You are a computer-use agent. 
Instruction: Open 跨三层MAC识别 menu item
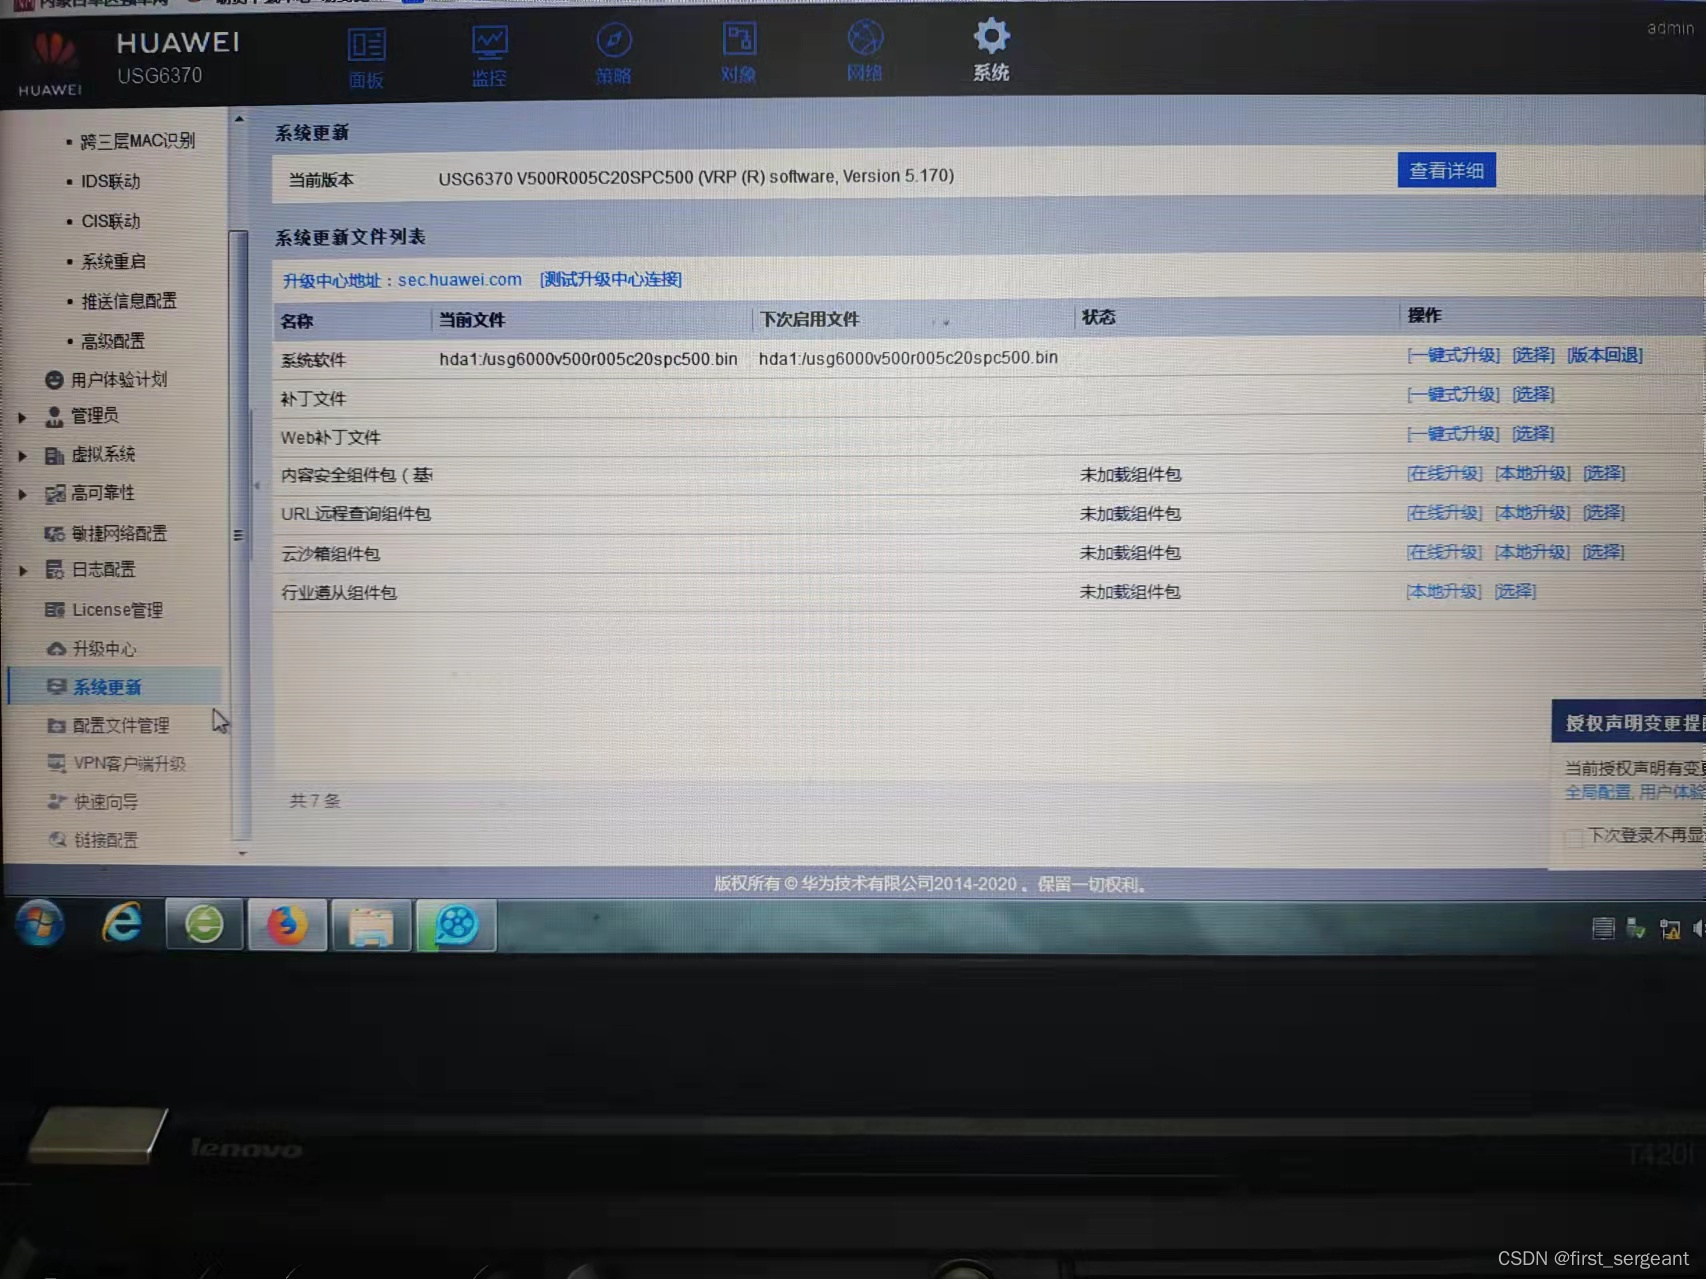(137, 141)
